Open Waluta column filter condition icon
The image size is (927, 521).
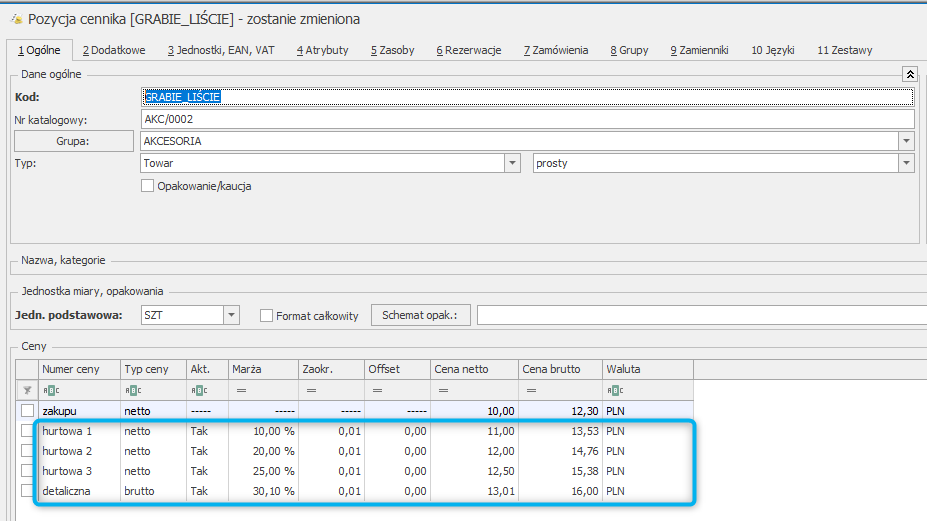615,390
